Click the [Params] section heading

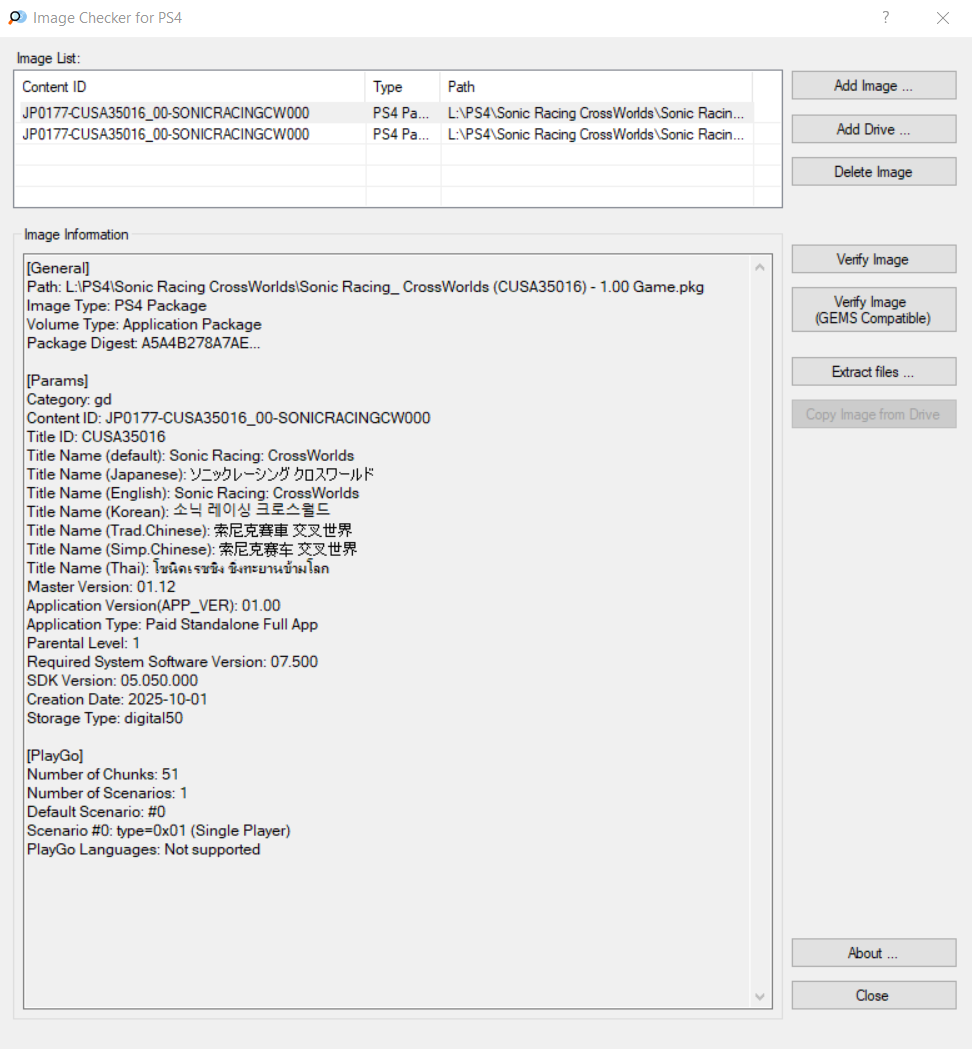57,381
